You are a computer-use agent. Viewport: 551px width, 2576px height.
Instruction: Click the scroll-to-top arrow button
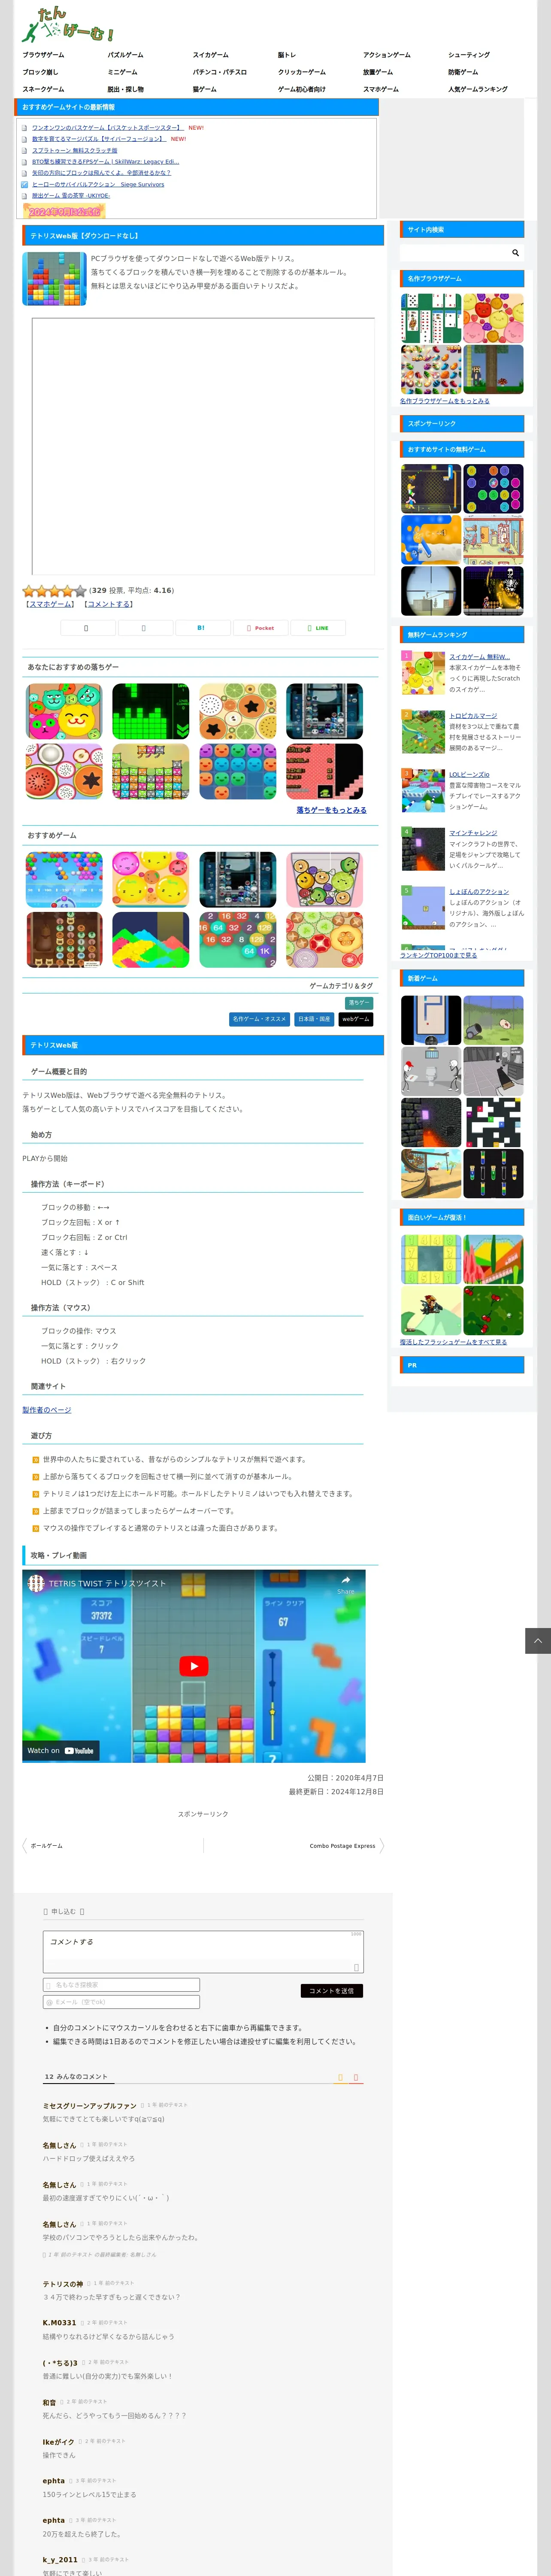coord(538,1640)
